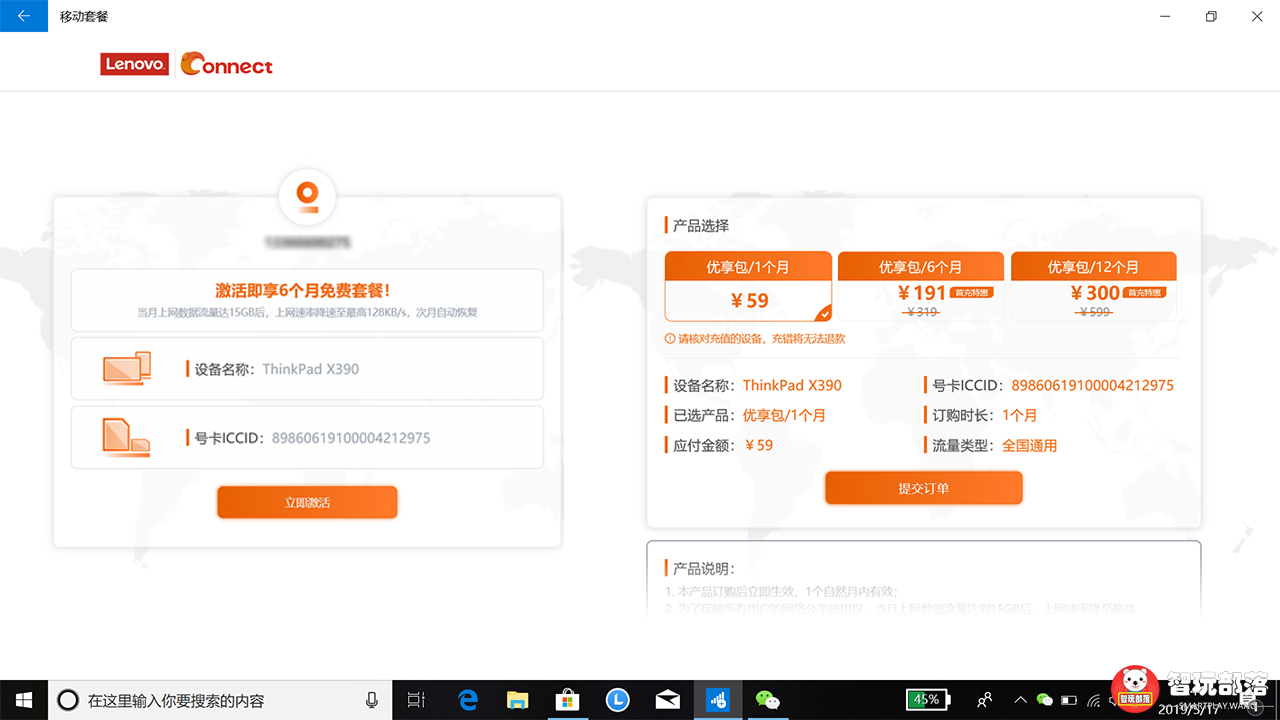Click the 设备名称 label in order summary
The width and height of the screenshot is (1280, 720).
click(704, 385)
